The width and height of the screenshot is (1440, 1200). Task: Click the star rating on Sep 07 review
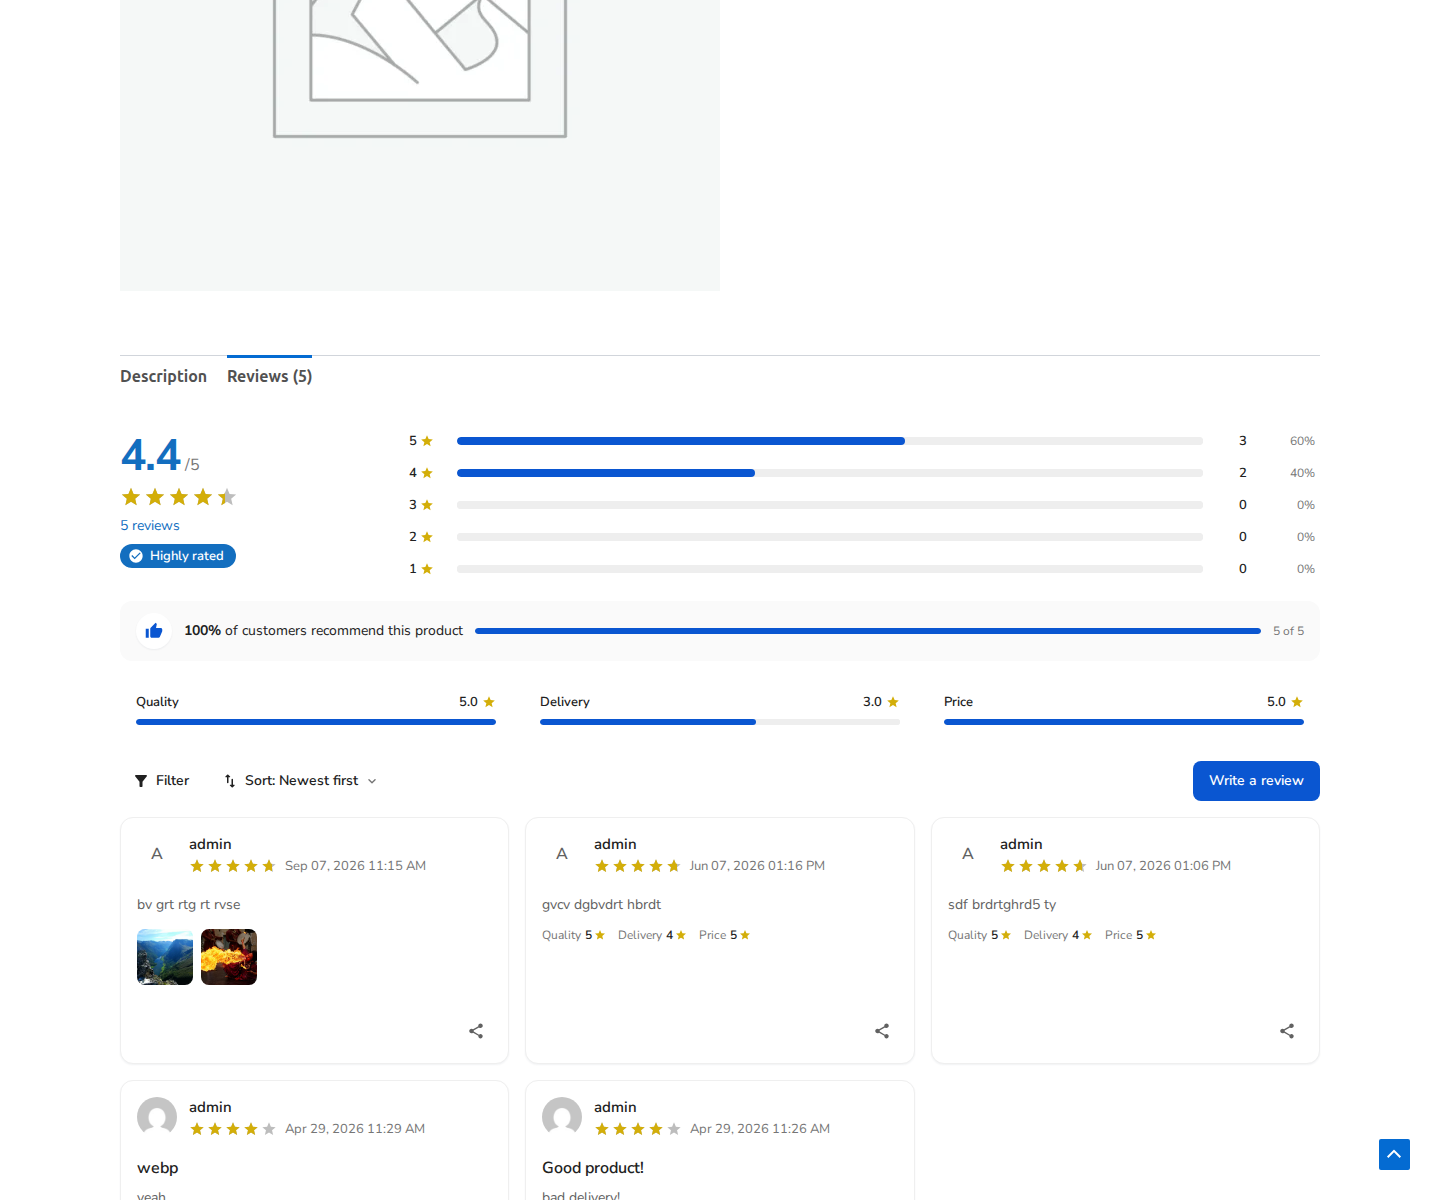click(x=232, y=866)
